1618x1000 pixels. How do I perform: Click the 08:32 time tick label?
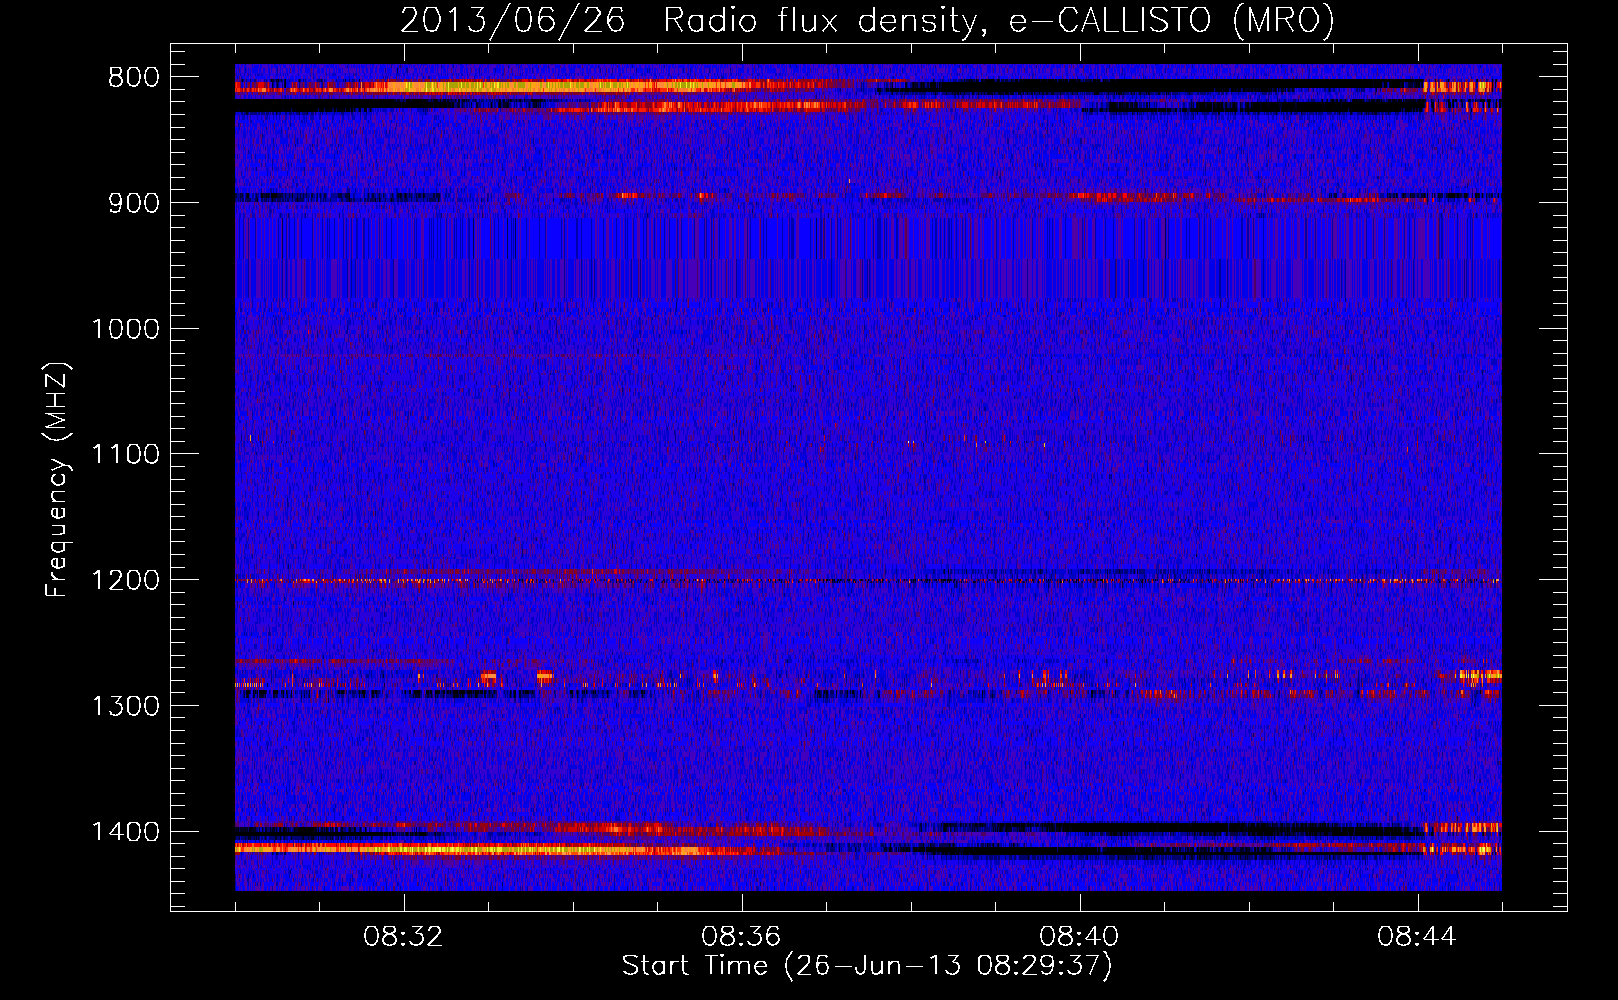pyautogui.click(x=403, y=937)
